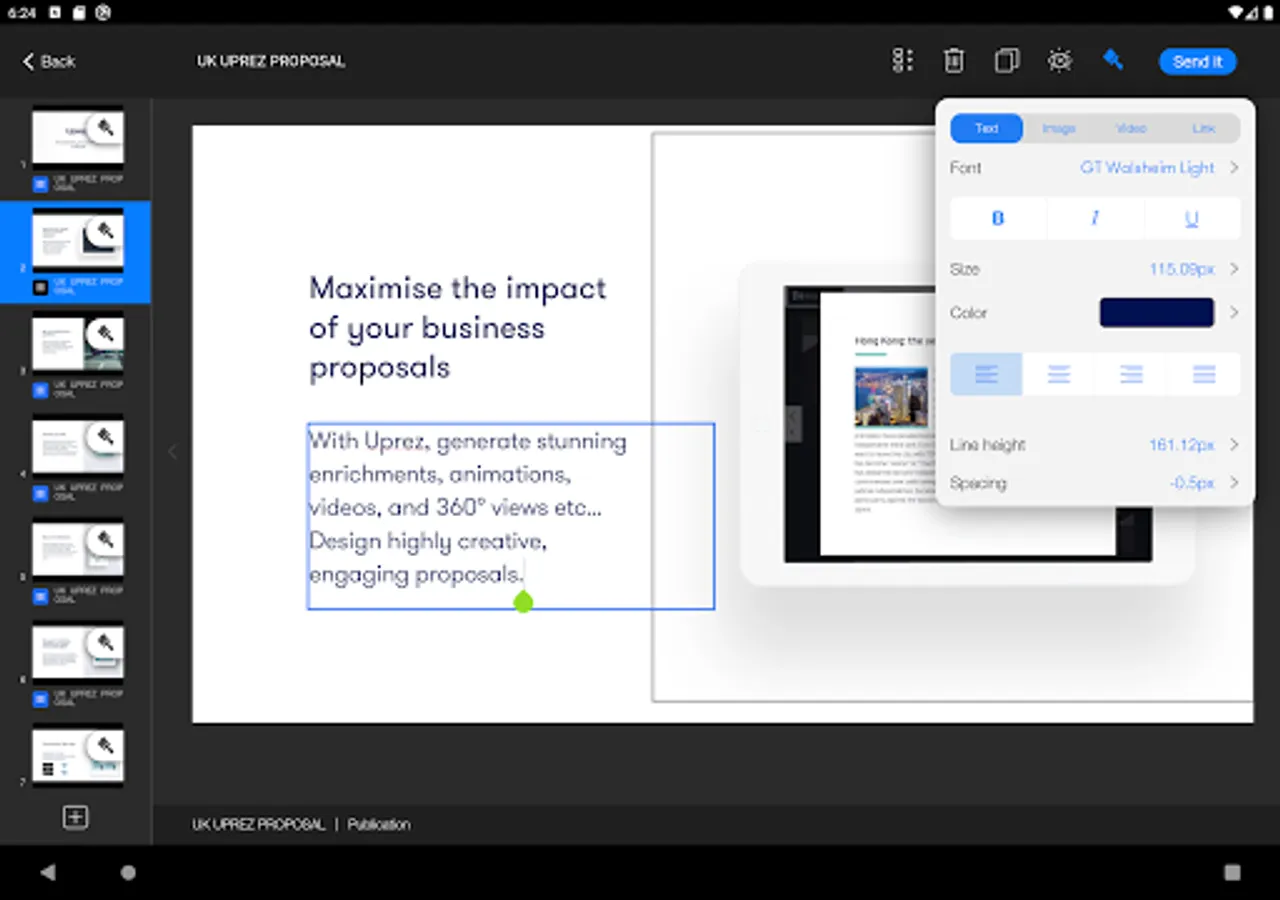1280x900 pixels.
Task: Select page 1 thumbnail
Action: tap(78, 137)
